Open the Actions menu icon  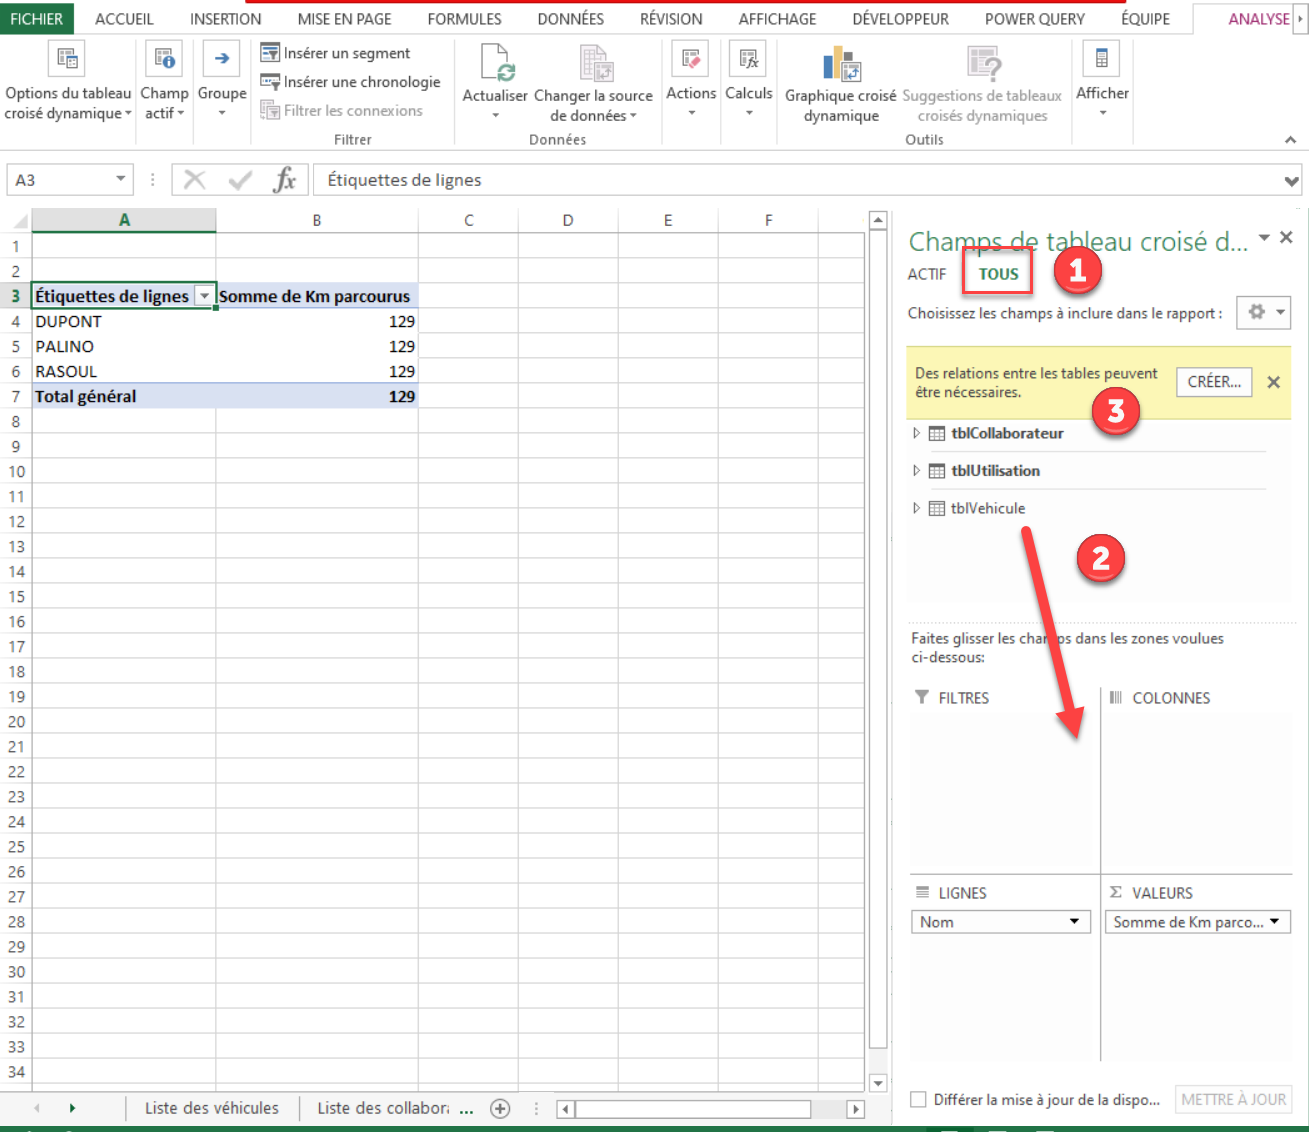pyautogui.click(x=691, y=60)
